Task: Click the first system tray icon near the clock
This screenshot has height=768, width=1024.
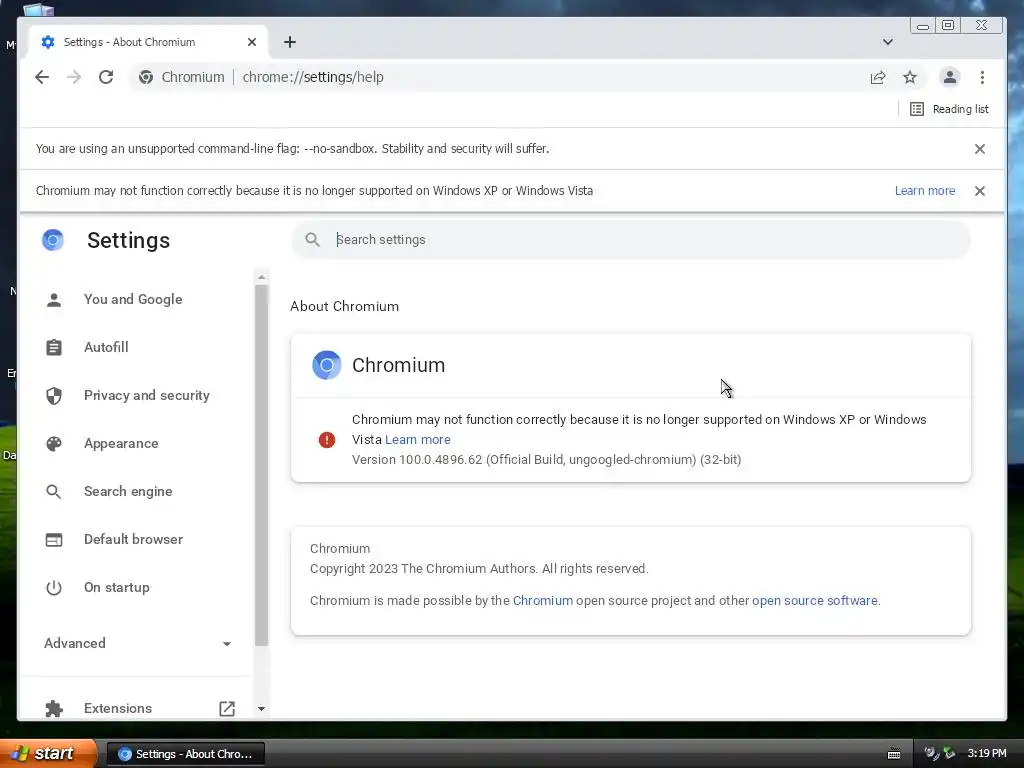Action: [932, 754]
